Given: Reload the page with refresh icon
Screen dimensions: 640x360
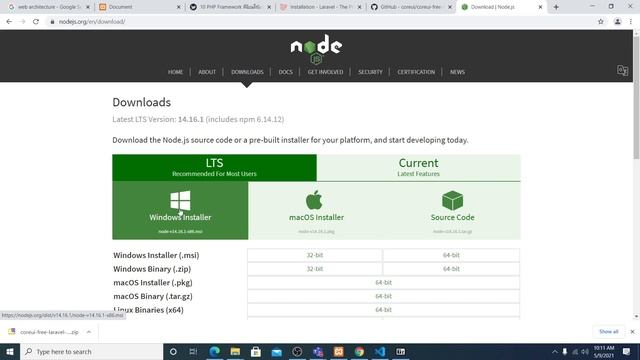Looking at the screenshot, I should [x=36, y=22].
